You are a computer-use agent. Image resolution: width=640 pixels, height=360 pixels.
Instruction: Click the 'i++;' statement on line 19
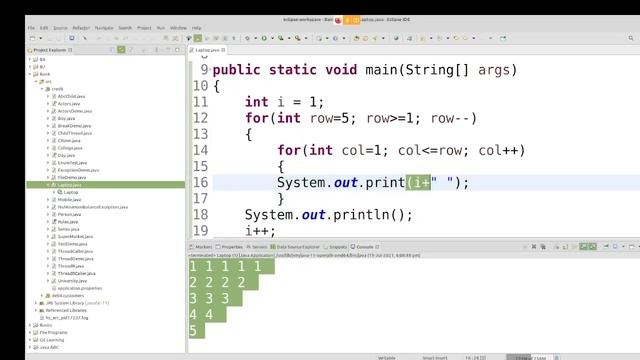(x=260, y=231)
